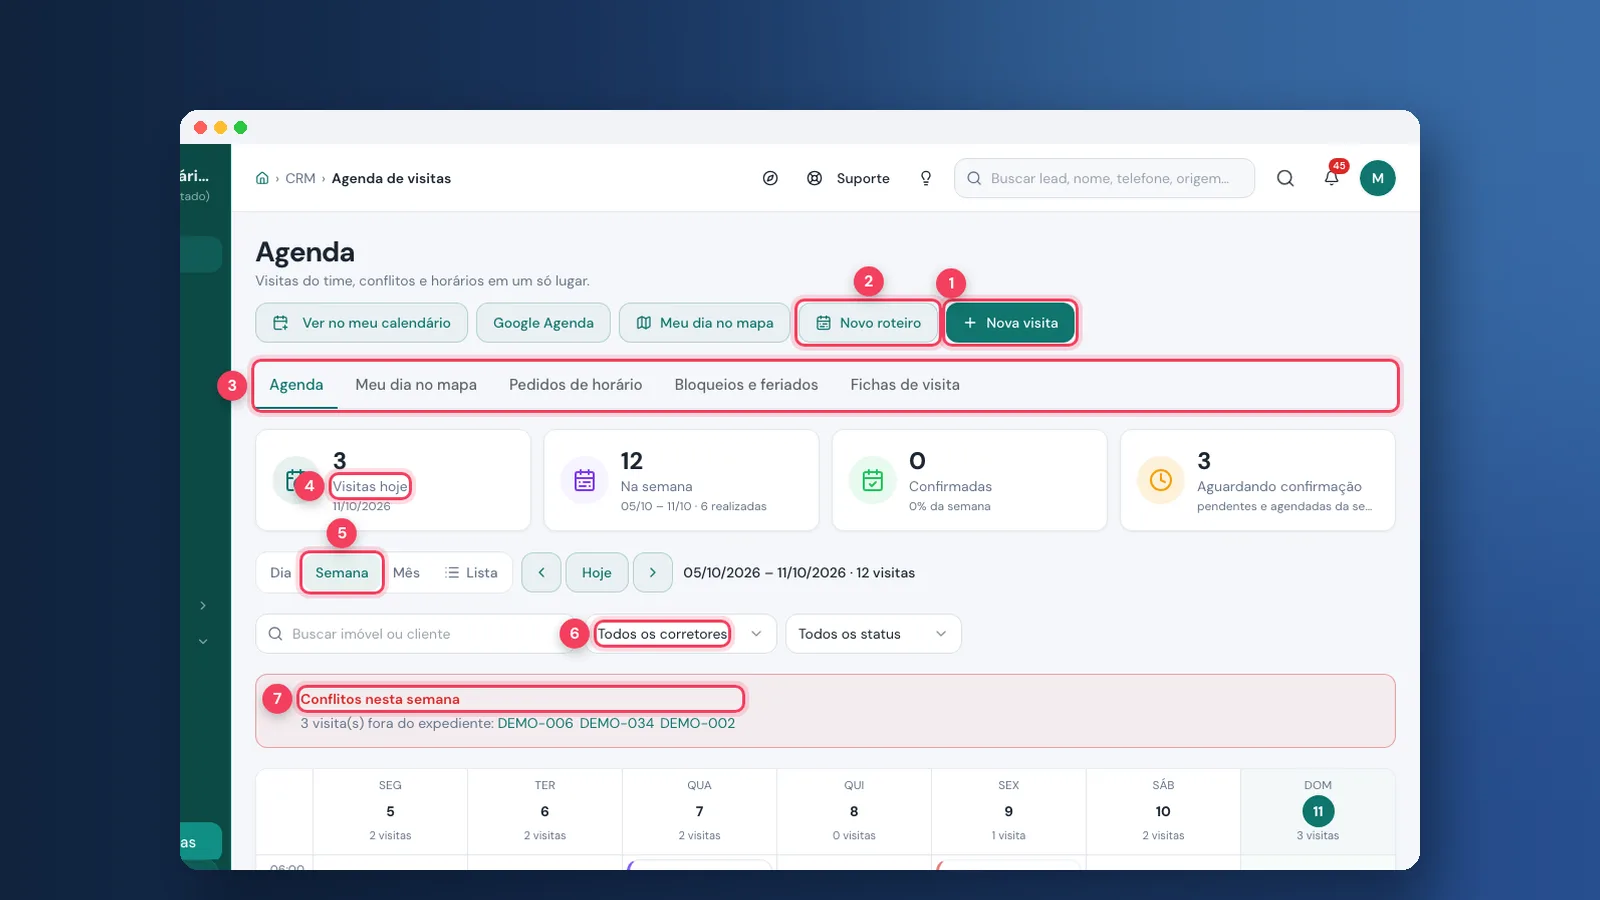Select the Agenda tab
This screenshot has height=900, width=1600.
coord(296,385)
